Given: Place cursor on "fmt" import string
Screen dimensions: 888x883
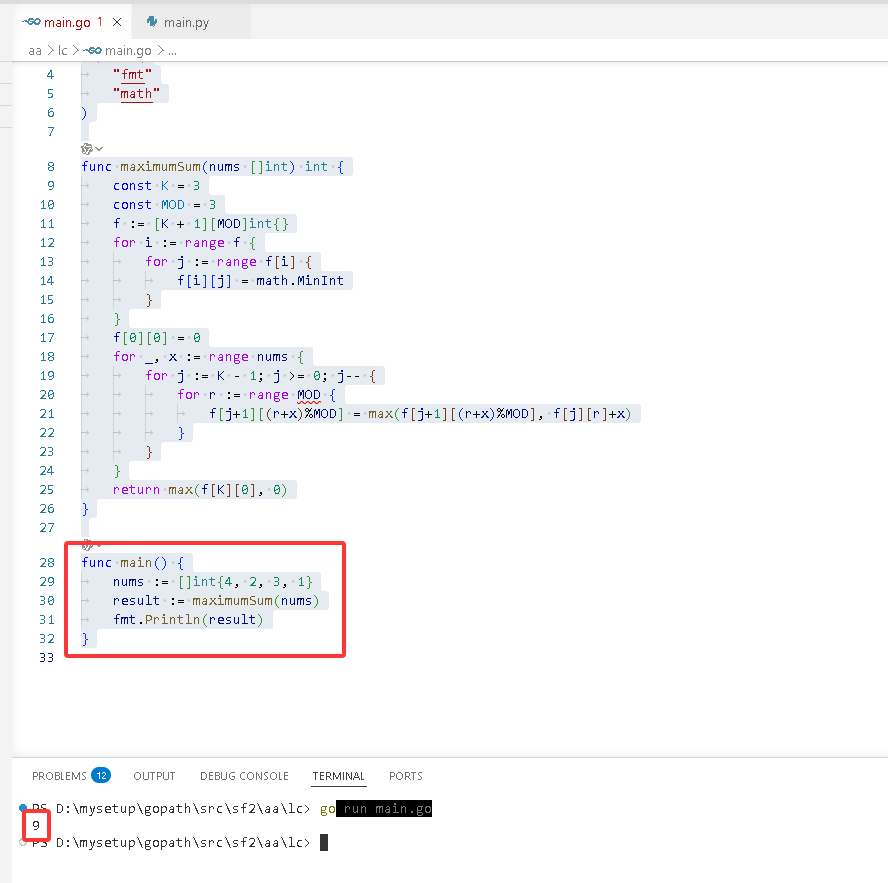Looking at the screenshot, I should tap(133, 74).
